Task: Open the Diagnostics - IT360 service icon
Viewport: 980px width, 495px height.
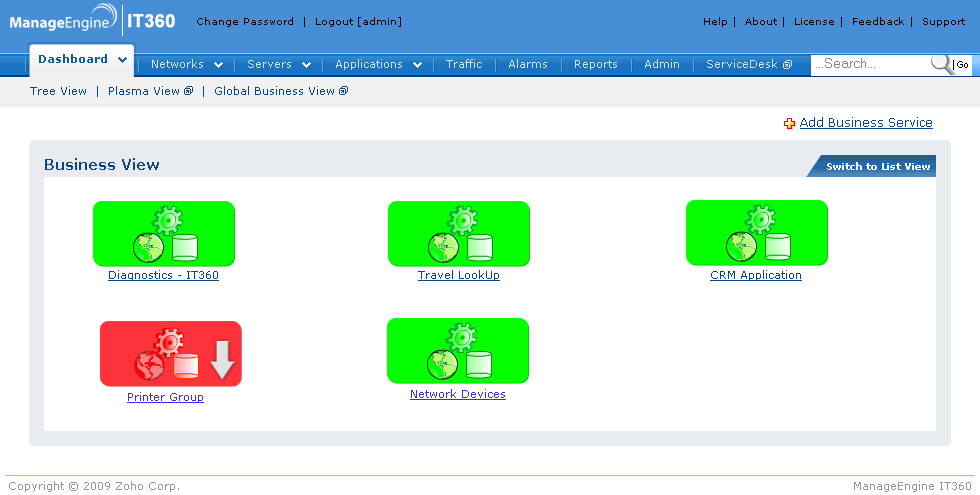Action: (164, 234)
